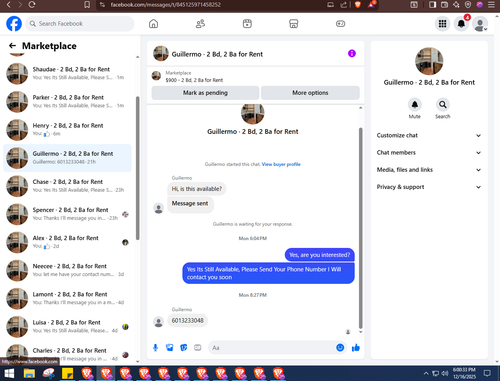Click the Brave shields icon
The height and width of the screenshot is (381, 500).
[x=358, y=5]
